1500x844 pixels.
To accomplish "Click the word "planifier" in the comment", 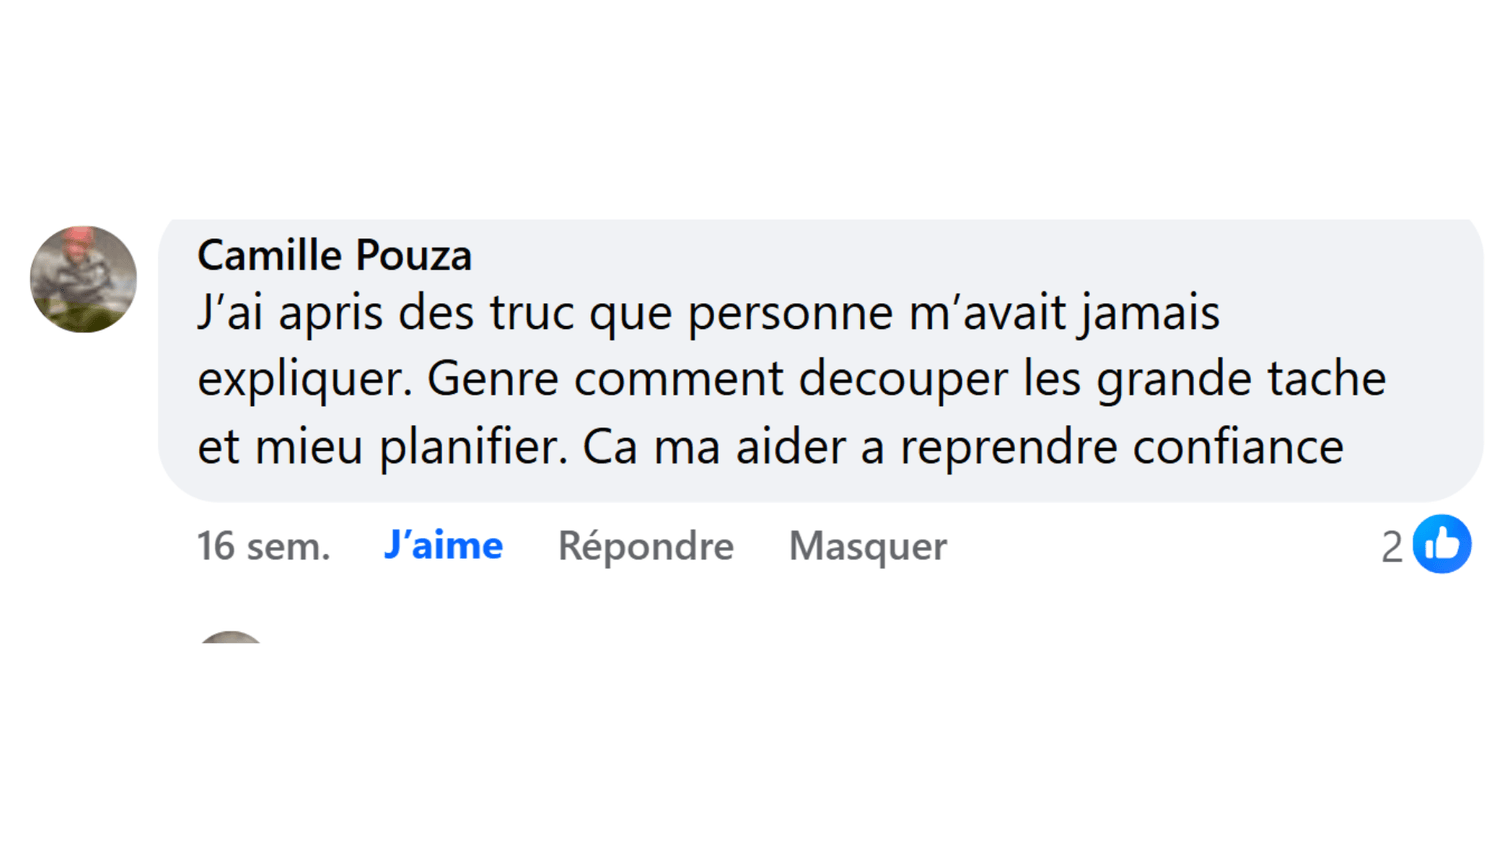I will click(472, 446).
